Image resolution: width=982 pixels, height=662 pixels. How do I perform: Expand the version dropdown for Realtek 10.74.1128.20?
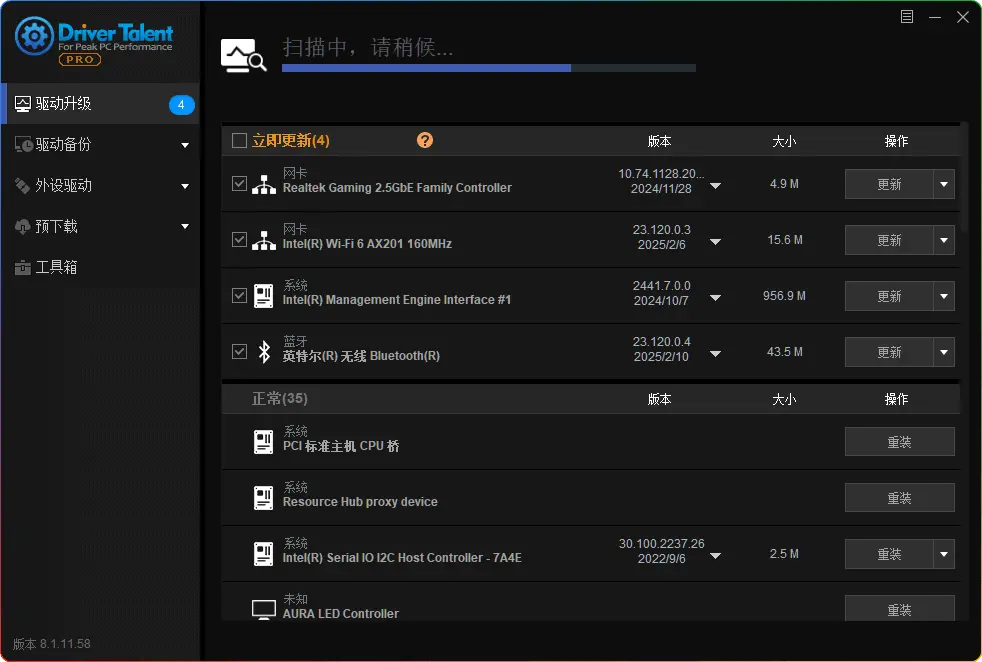point(715,186)
